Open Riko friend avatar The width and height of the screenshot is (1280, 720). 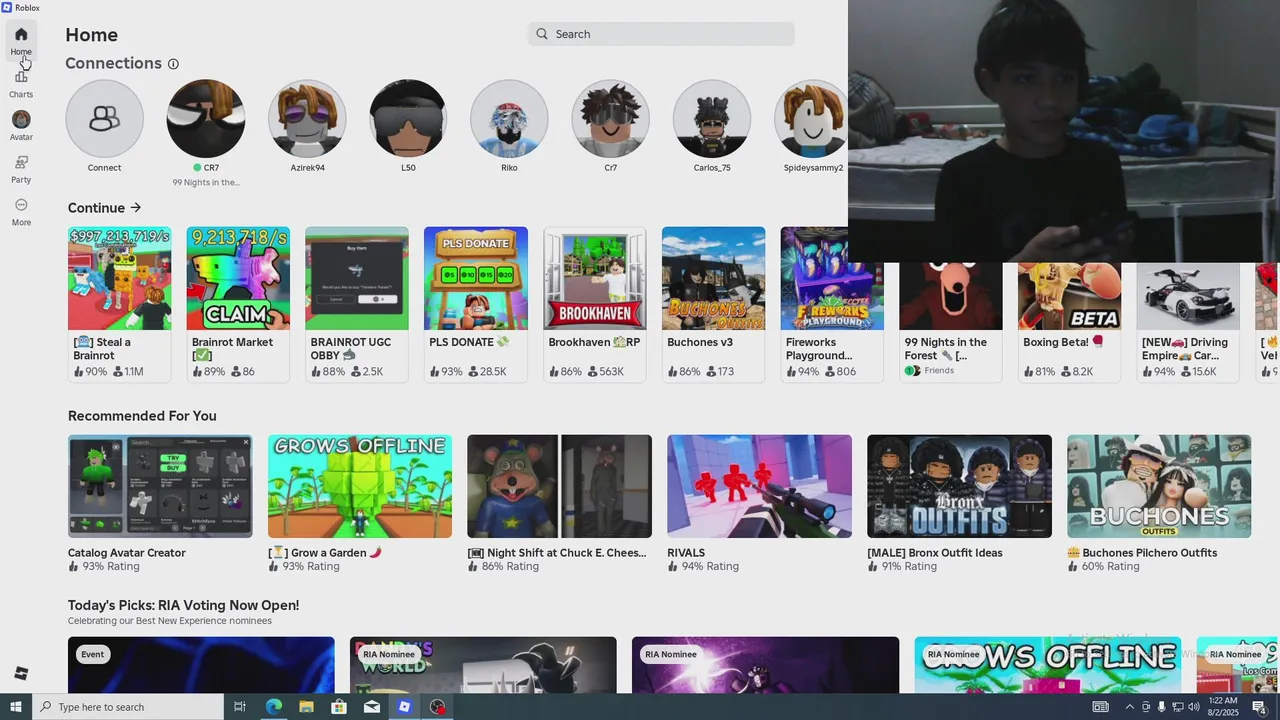pos(509,119)
